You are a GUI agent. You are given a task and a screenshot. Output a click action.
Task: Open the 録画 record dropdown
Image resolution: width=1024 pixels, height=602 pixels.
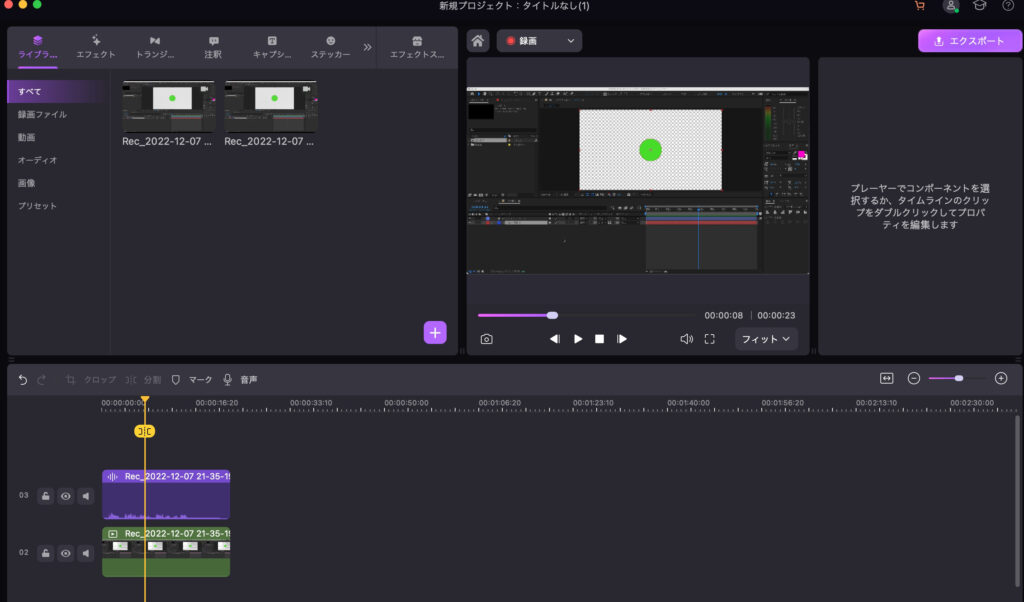[x=540, y=41]
